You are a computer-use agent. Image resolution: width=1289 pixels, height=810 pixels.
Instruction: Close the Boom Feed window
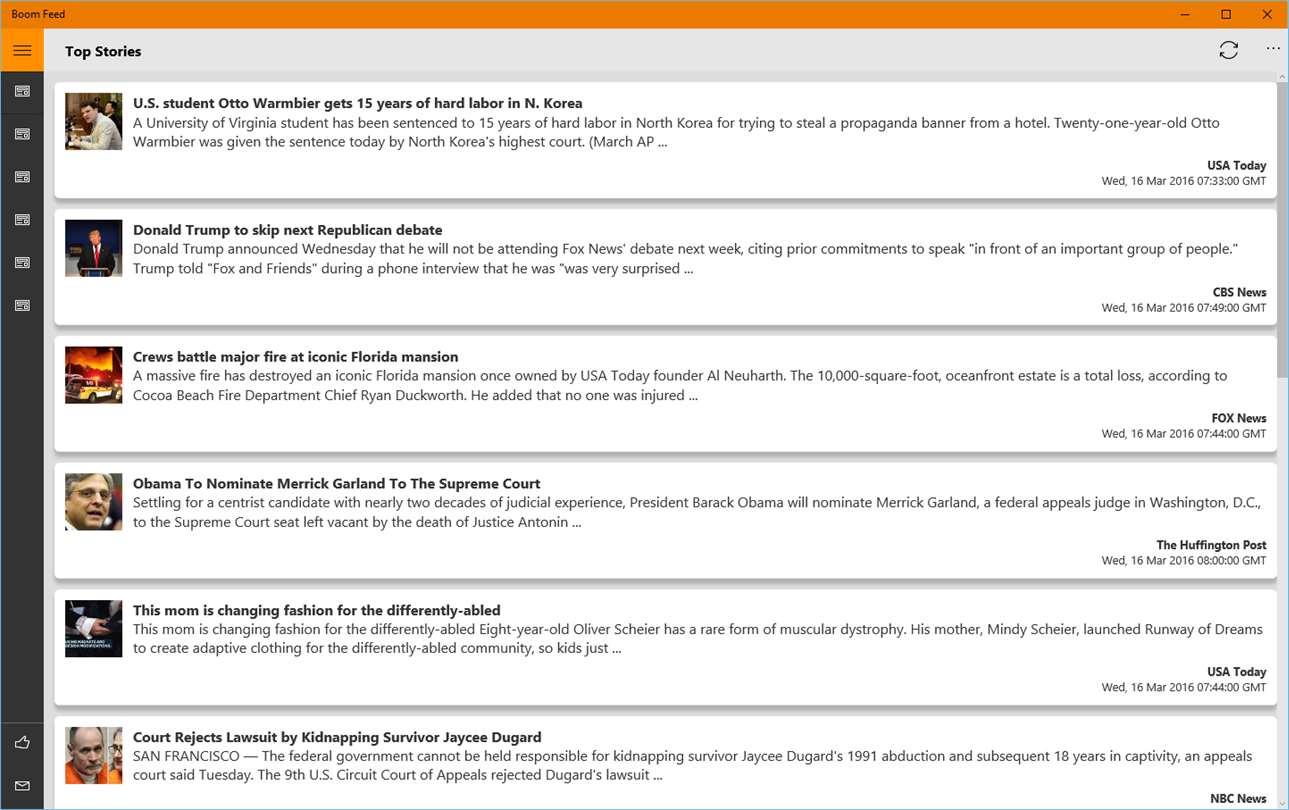click(x=1267, y=14)
